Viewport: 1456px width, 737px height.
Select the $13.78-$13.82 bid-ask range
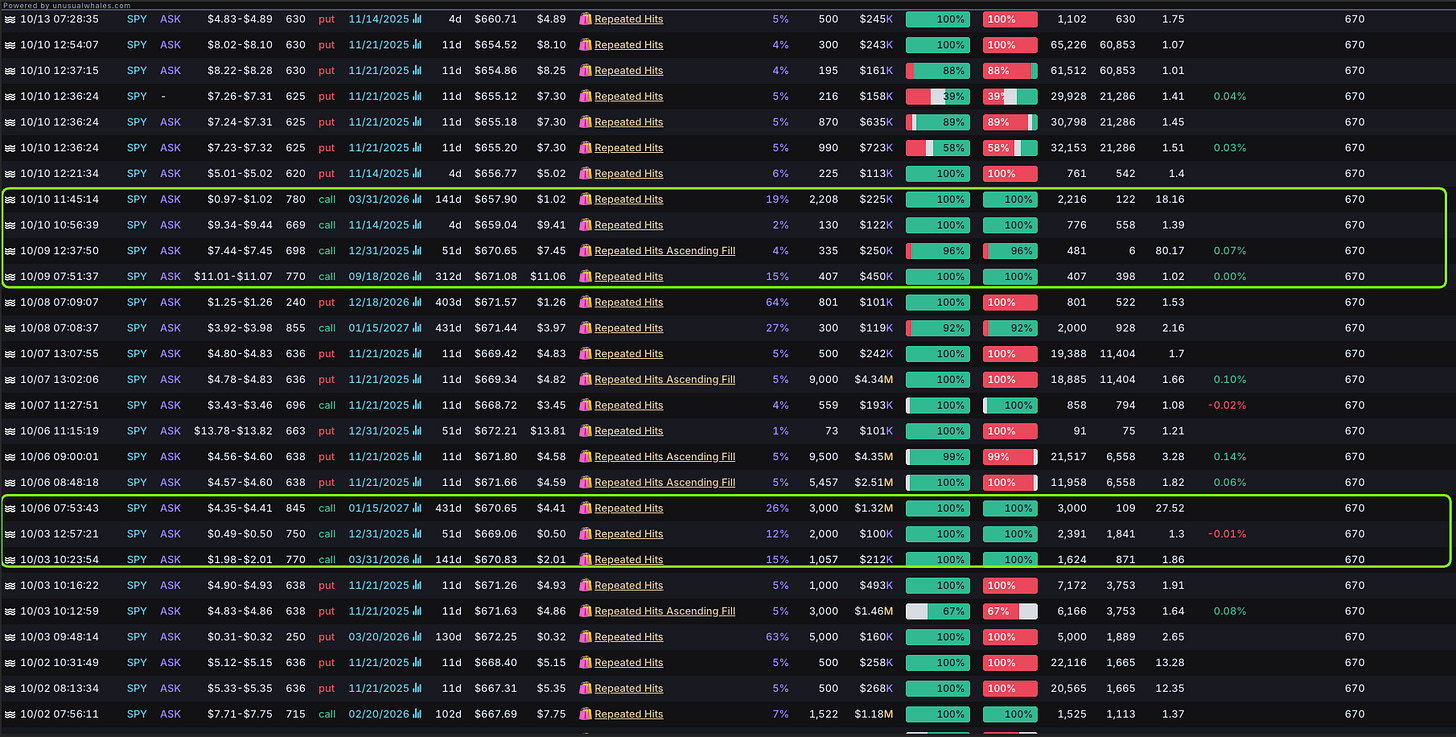[233, 431]
